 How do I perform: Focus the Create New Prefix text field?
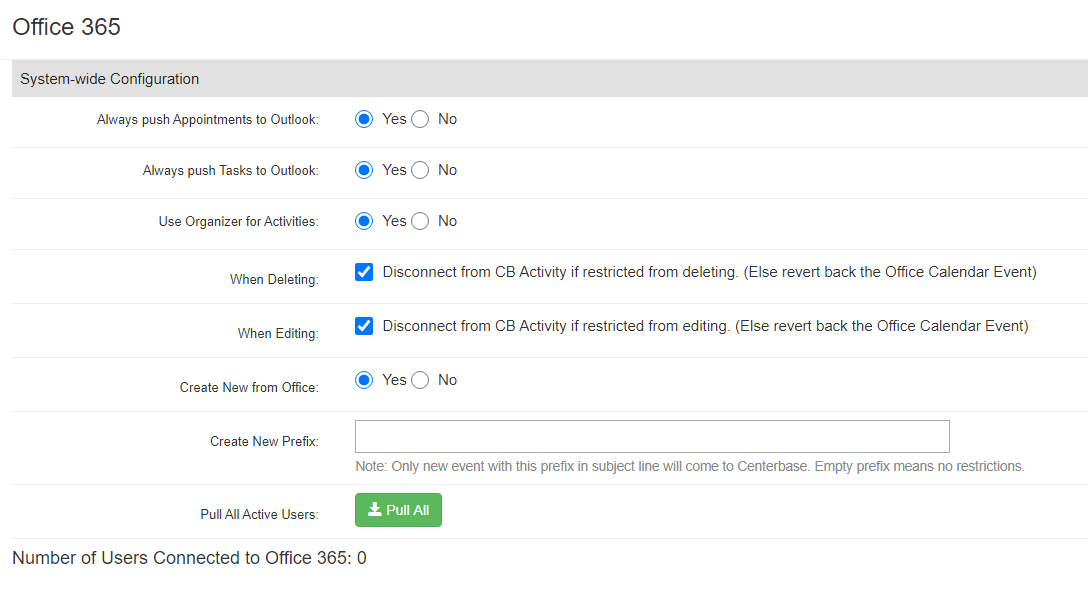pyautogui.click(x=651, y=437)
